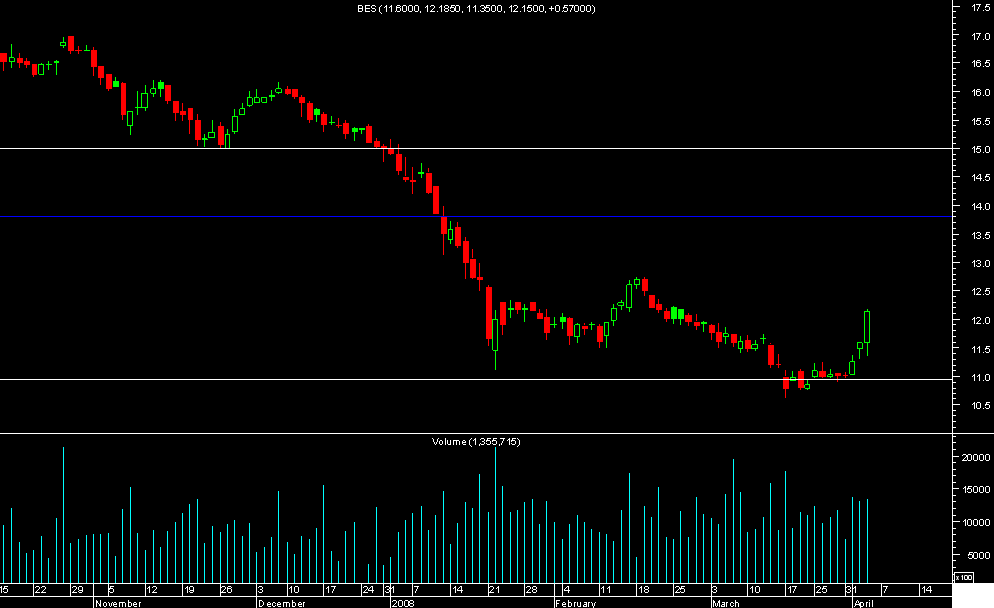Image resolution: width=994 pixels, height=608 pixels.
Task: Select the date label 29 on the time axis
Action: [77, 590]
